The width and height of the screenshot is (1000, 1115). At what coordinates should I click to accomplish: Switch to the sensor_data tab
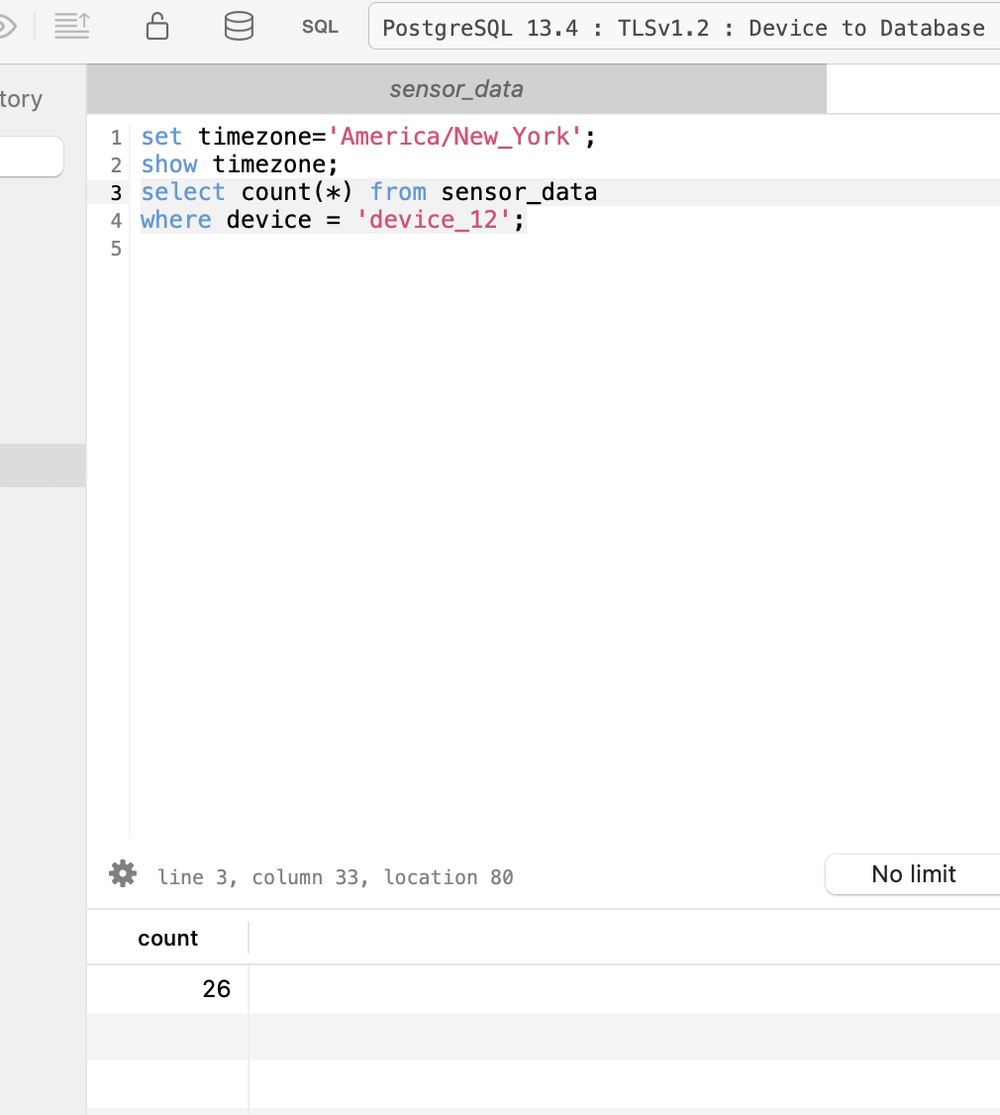point(457,89)
